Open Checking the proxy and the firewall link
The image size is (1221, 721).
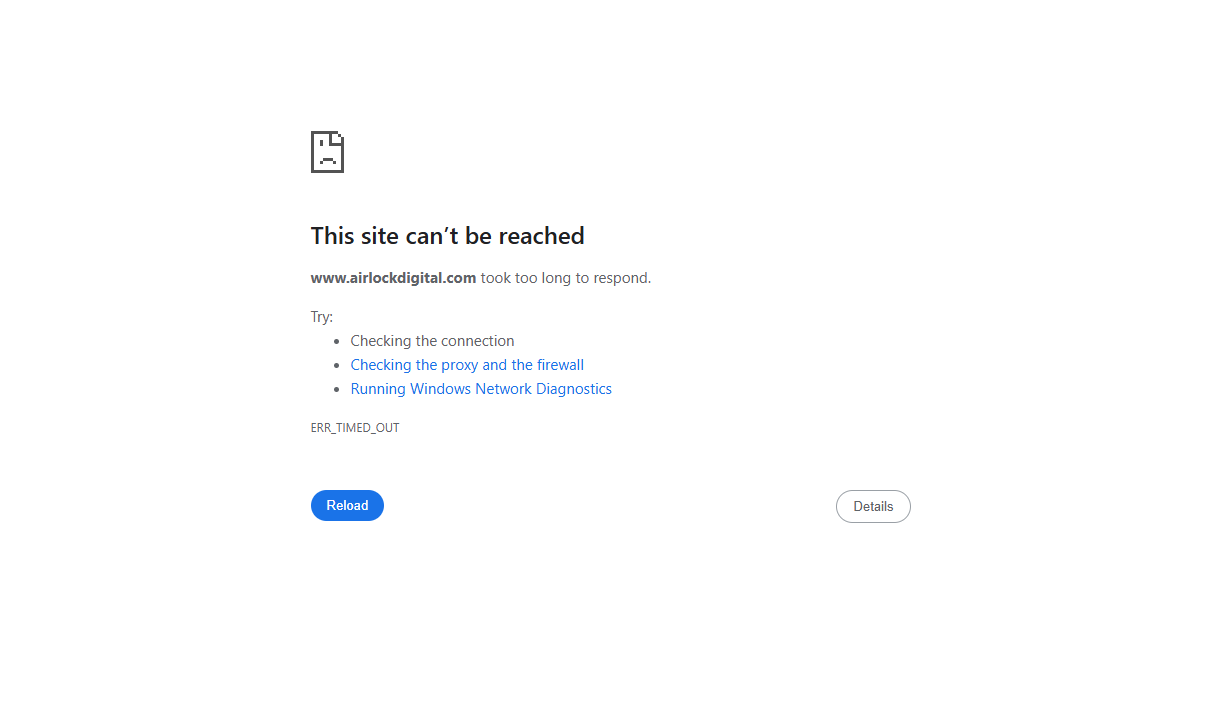pos(467,365)
